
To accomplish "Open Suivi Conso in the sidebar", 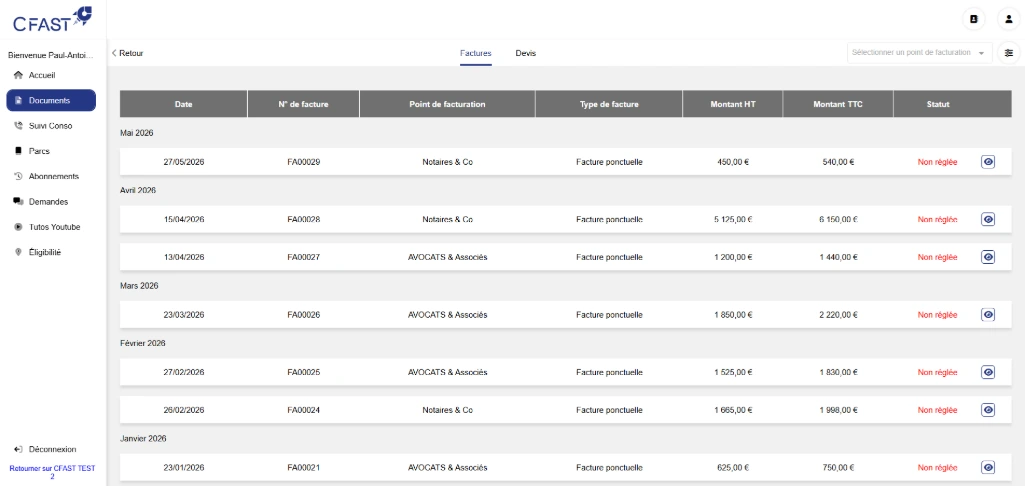I will point(51,126).
